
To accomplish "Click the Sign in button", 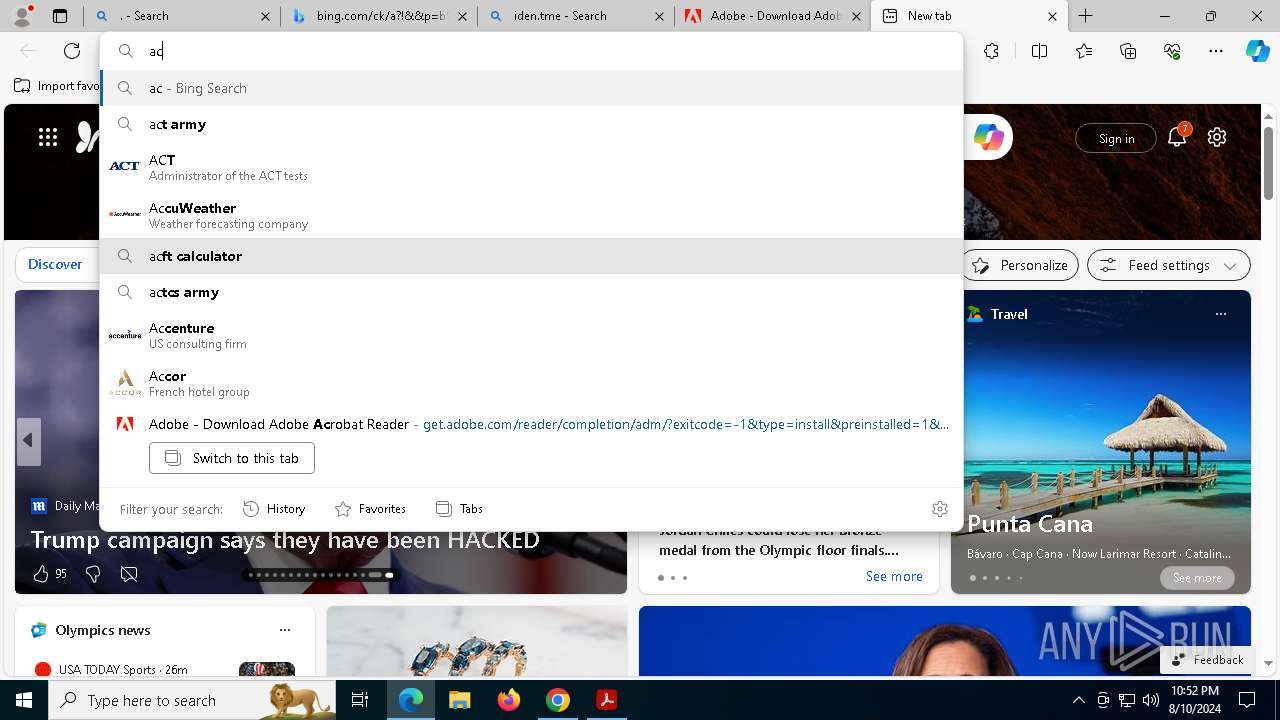I will [1116, 138].
